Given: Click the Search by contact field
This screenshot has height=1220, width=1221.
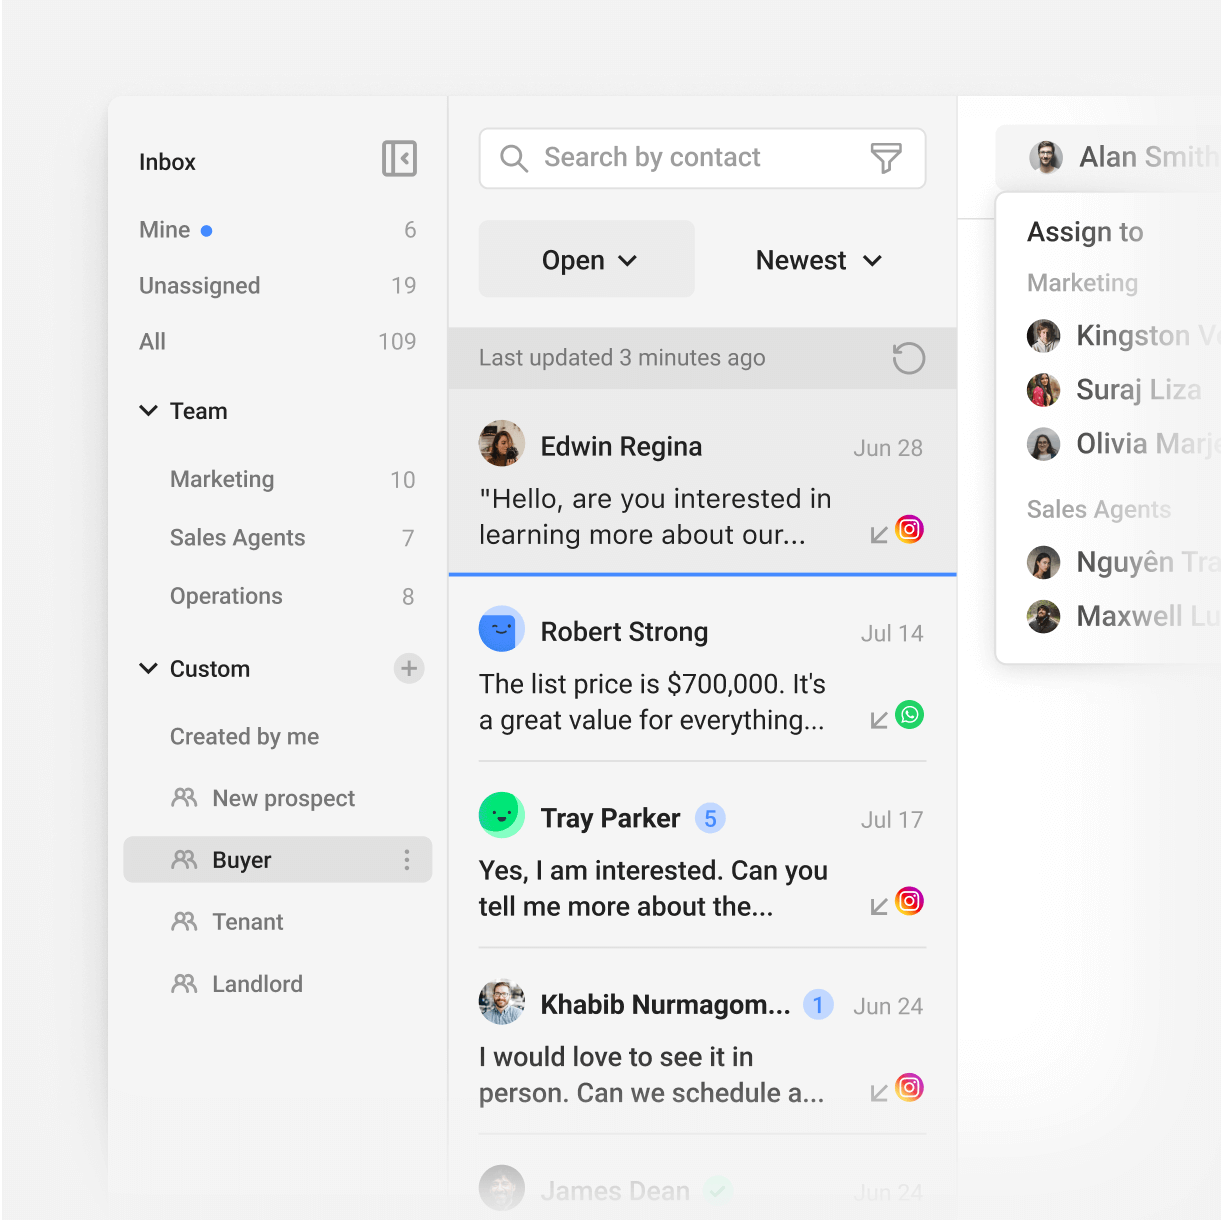Looking at the screenshot, I should click(x=690, y=158).
